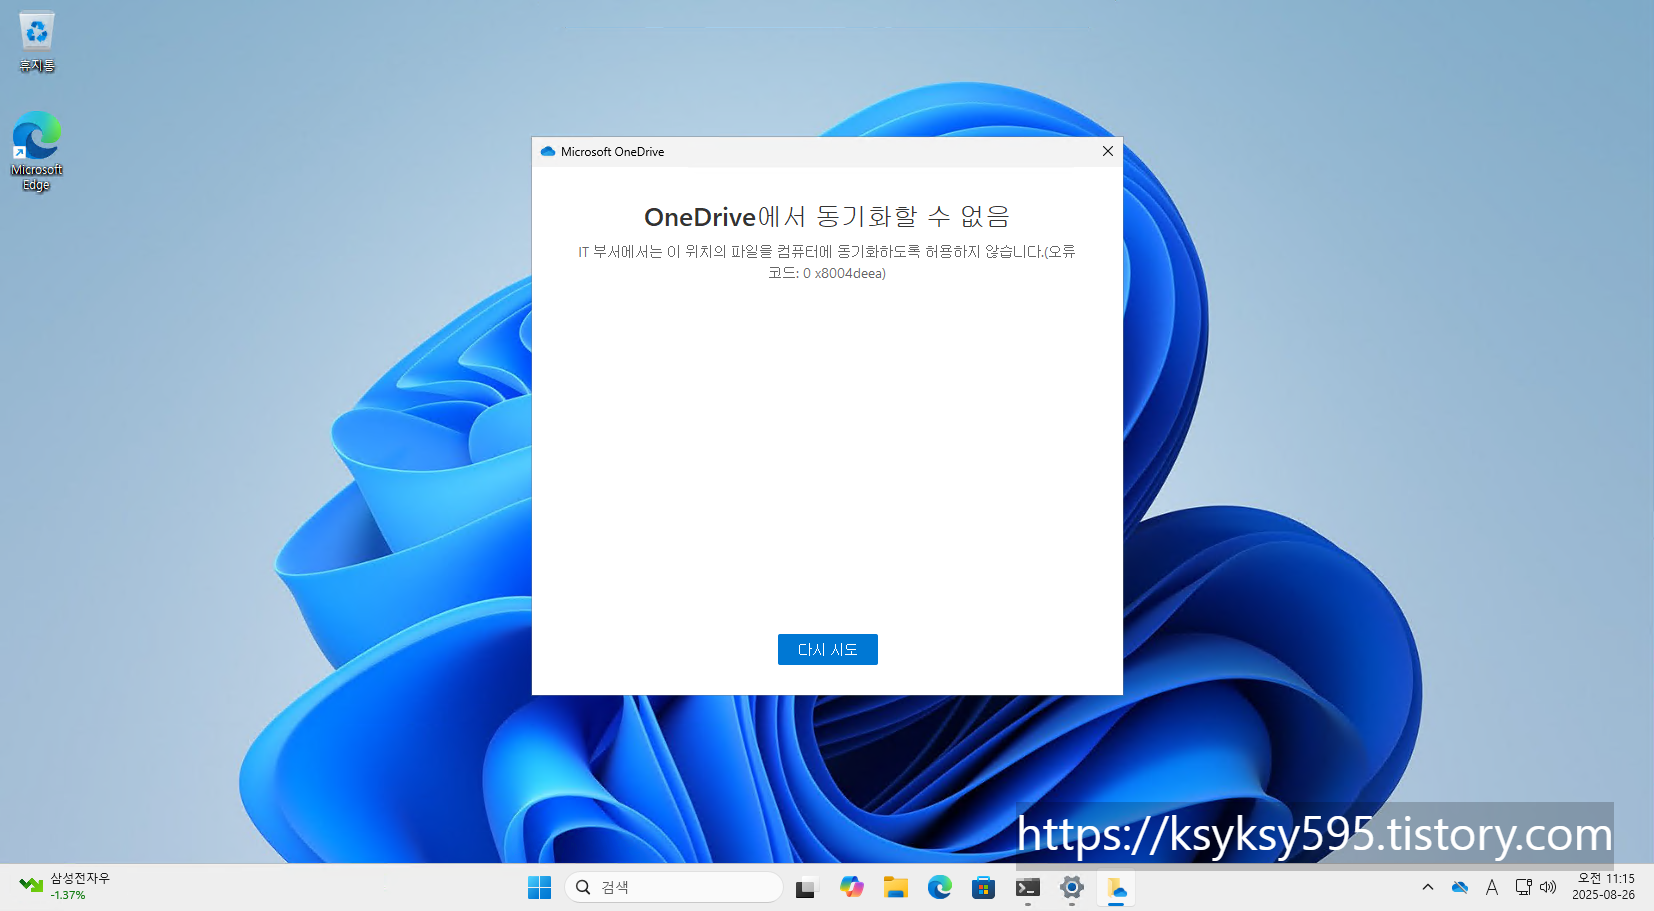Open Microsoft Edge desktop shortcut
The image size is (1654, 911).
point(37,151)
